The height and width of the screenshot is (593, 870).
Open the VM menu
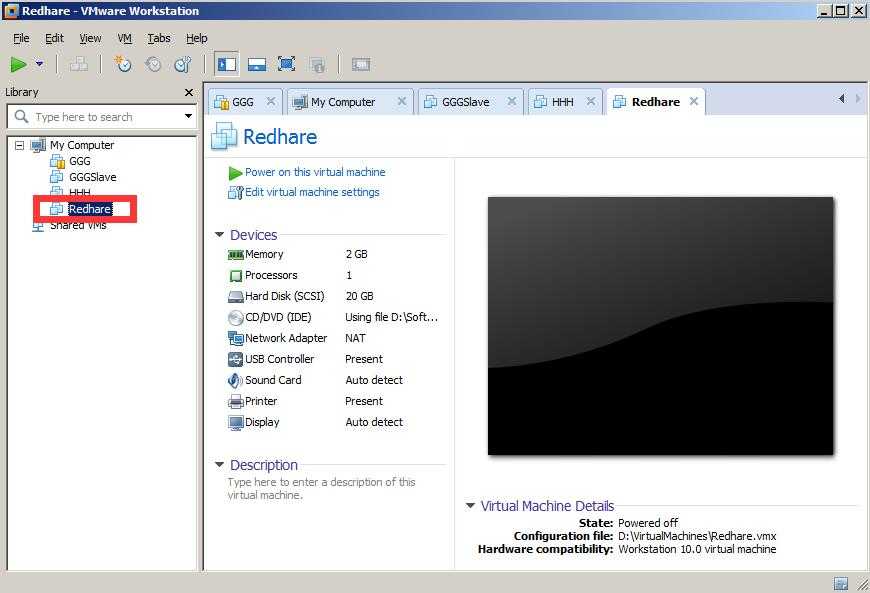point(124,38)
